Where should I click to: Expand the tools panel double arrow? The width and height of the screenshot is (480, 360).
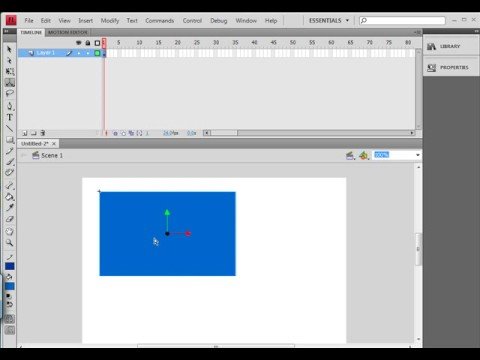click(6, 31)
